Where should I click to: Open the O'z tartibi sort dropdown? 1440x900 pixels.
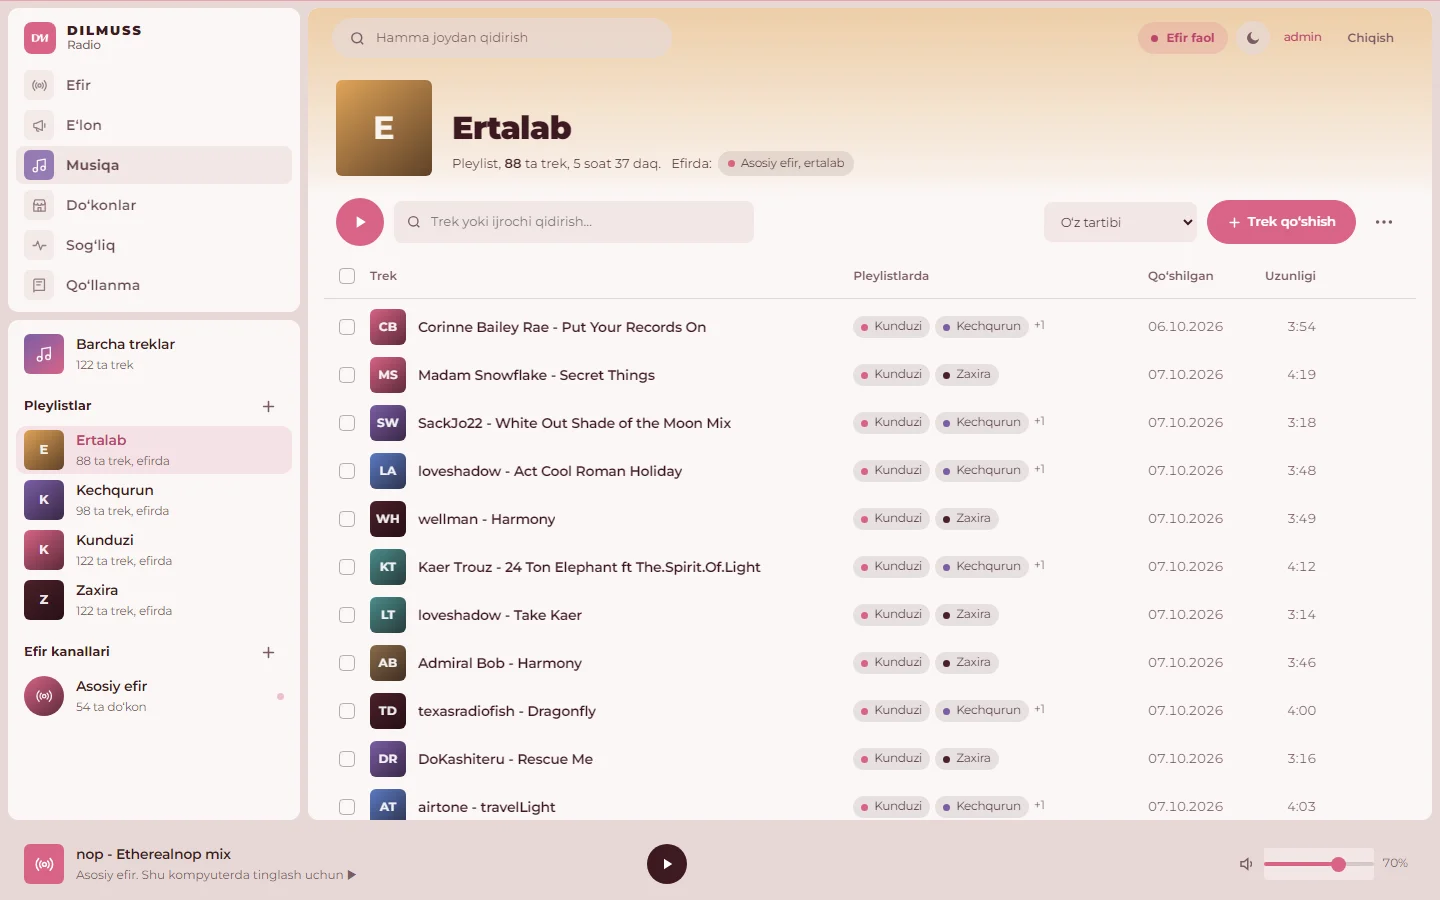pyautogui.click(x=1121, y=222)
